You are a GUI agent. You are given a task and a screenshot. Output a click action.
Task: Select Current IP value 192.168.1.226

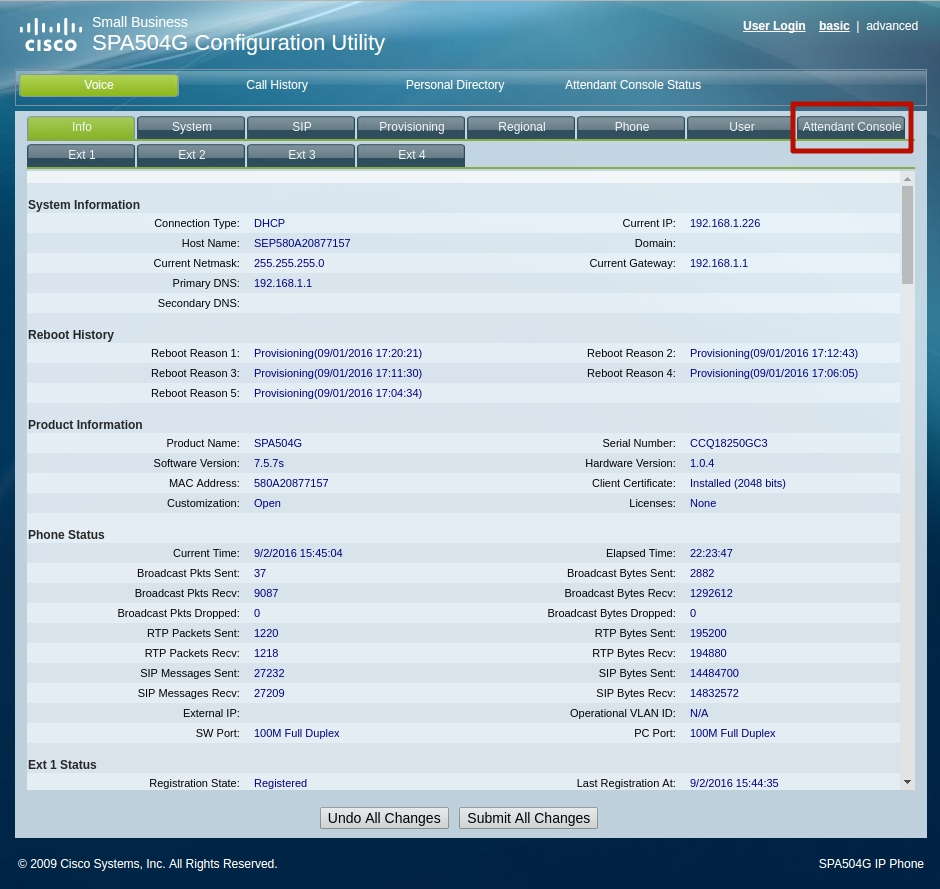725,224
